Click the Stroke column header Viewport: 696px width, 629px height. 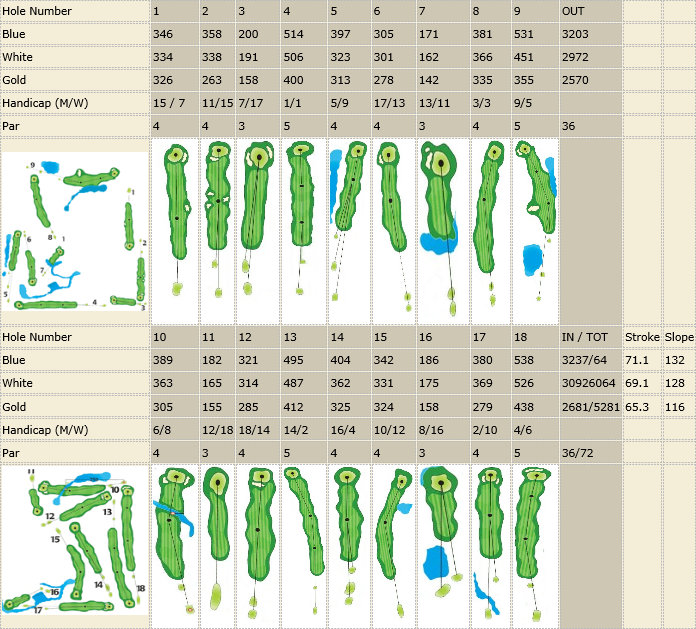pos(641,338)
